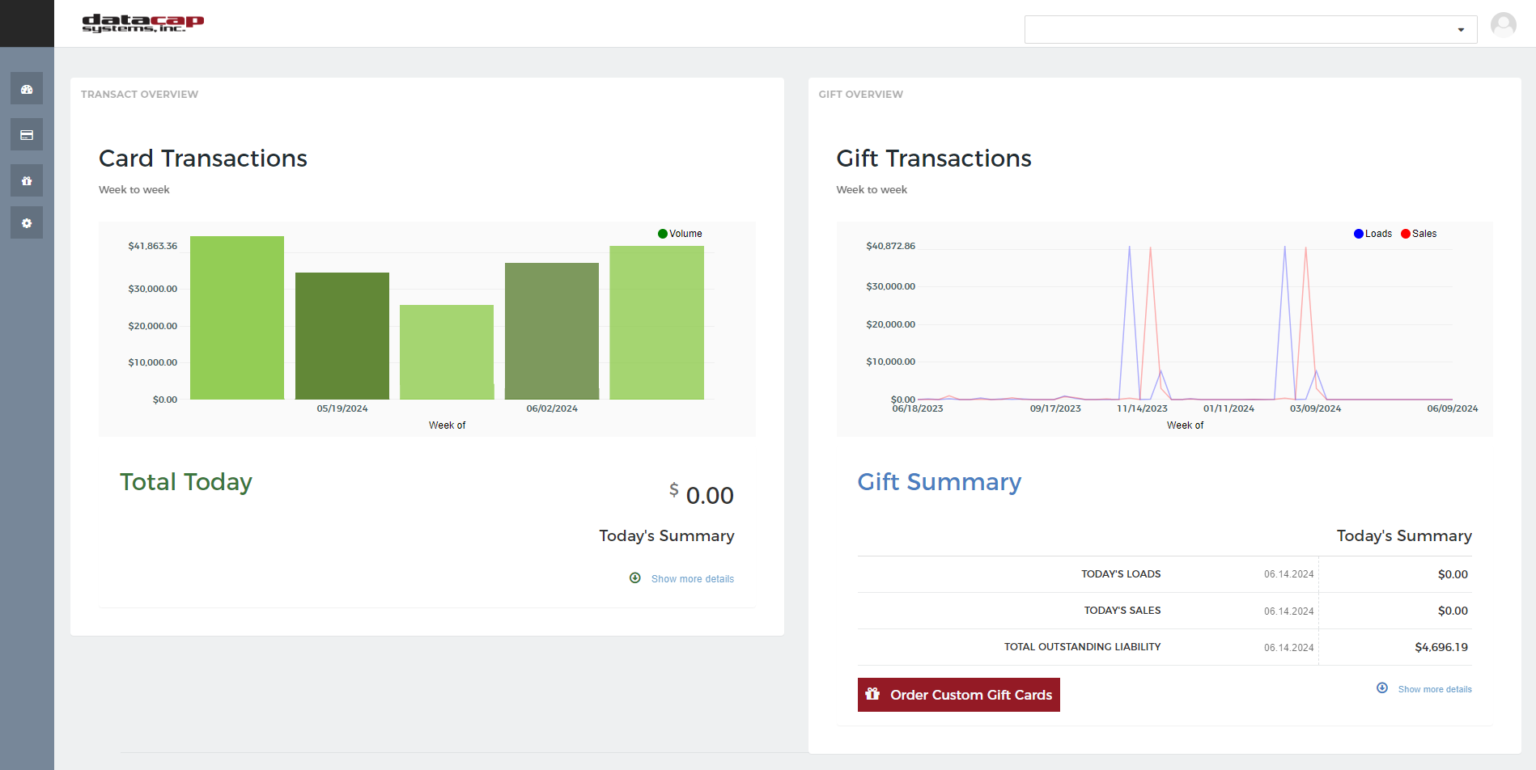
Task: Click the circled arrow icon beside Gift Summary's Show more details
Action: [x=1381, y=688]
